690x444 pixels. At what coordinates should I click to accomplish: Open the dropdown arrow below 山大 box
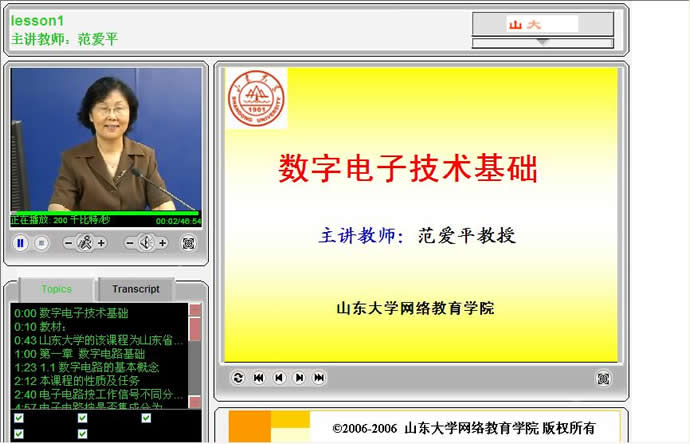click(543, 43)
